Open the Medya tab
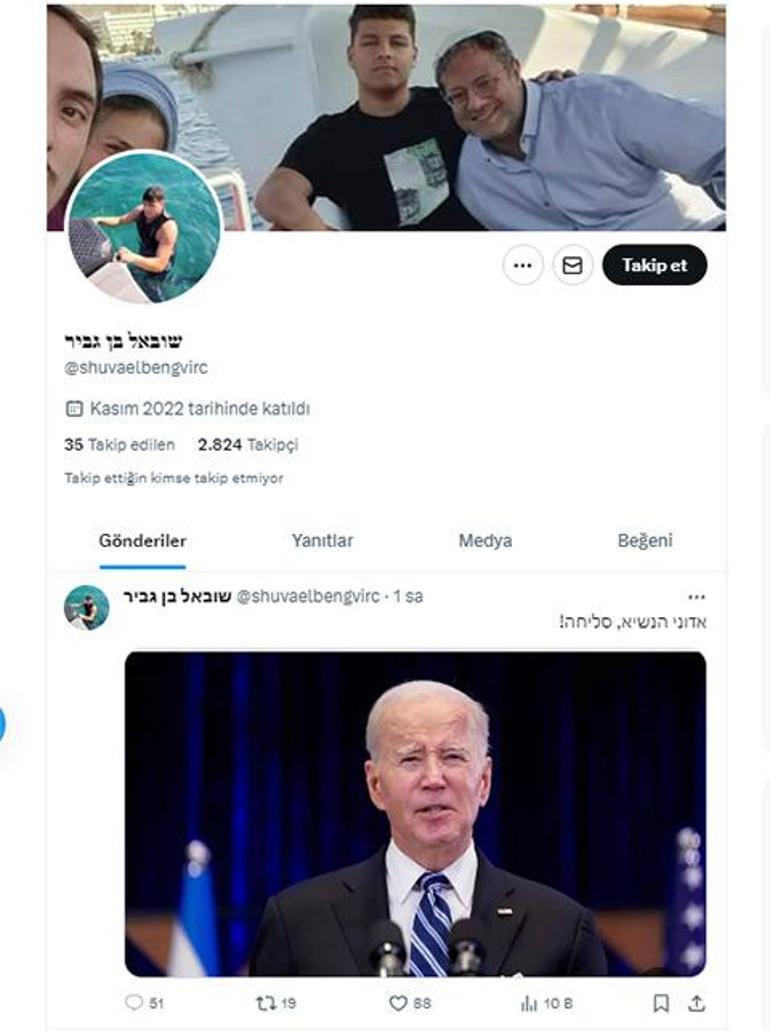Viewport: 770px width, 1031px height. coord(485,540)
